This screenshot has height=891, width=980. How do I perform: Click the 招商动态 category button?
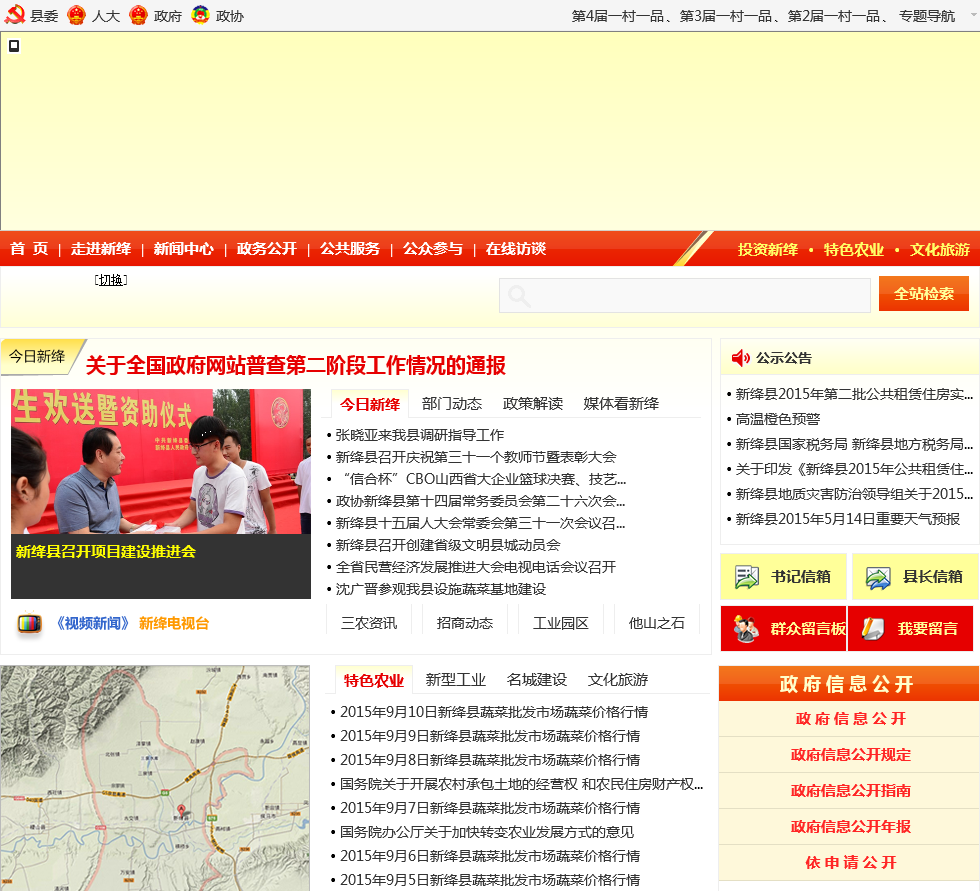465,623
